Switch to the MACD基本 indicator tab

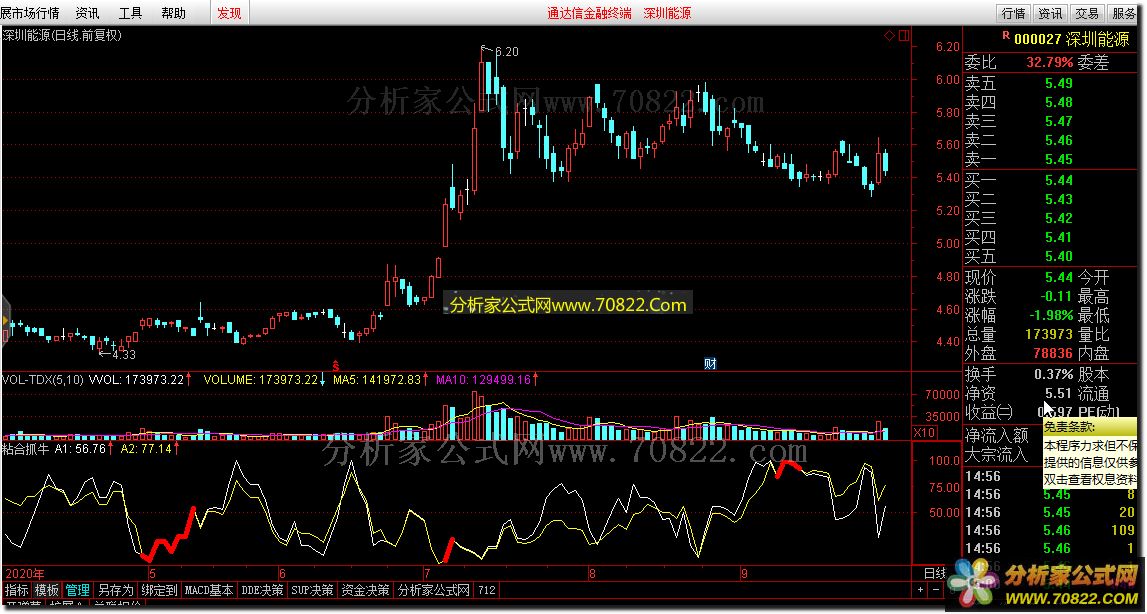(x=209, y=590)
